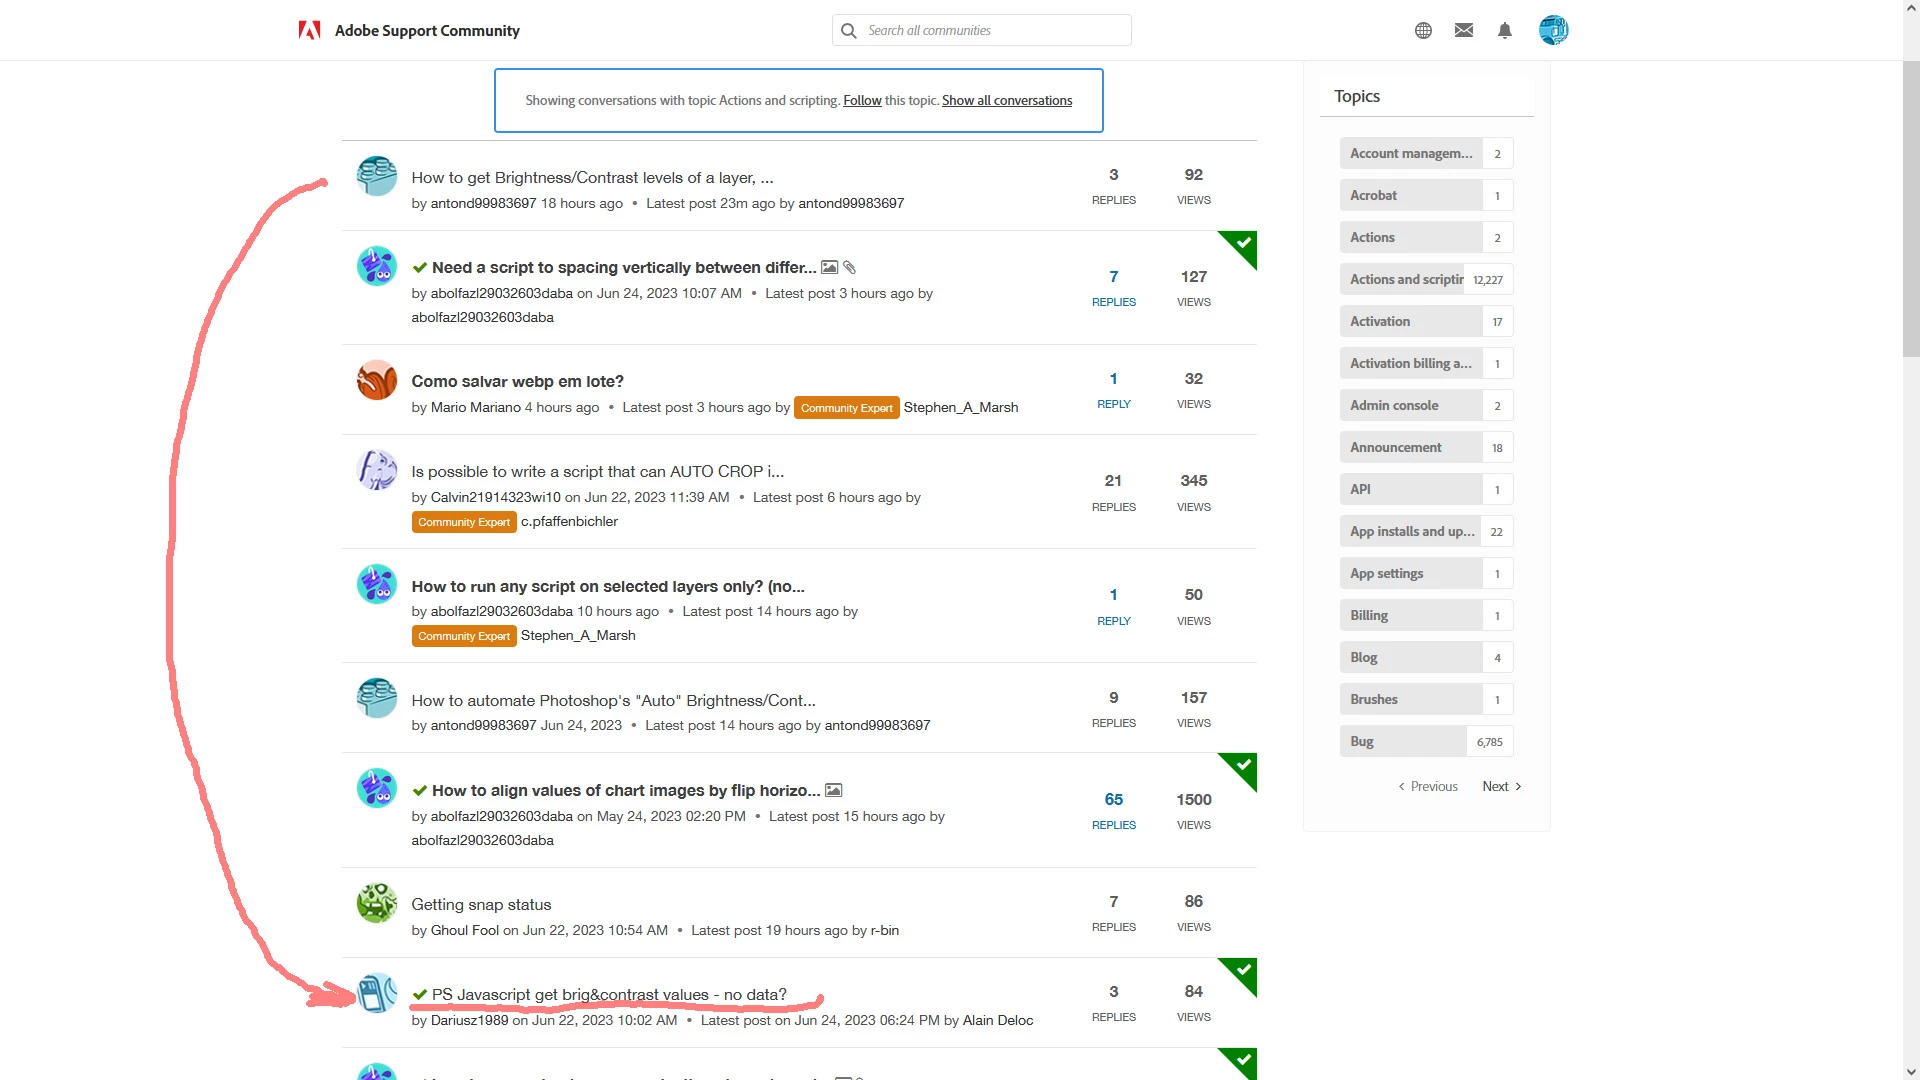The width and height of the screenshot is (1920, 1080).
Task: Click the image attachment icon on spacing script post
Action: (x=829, y=267)
